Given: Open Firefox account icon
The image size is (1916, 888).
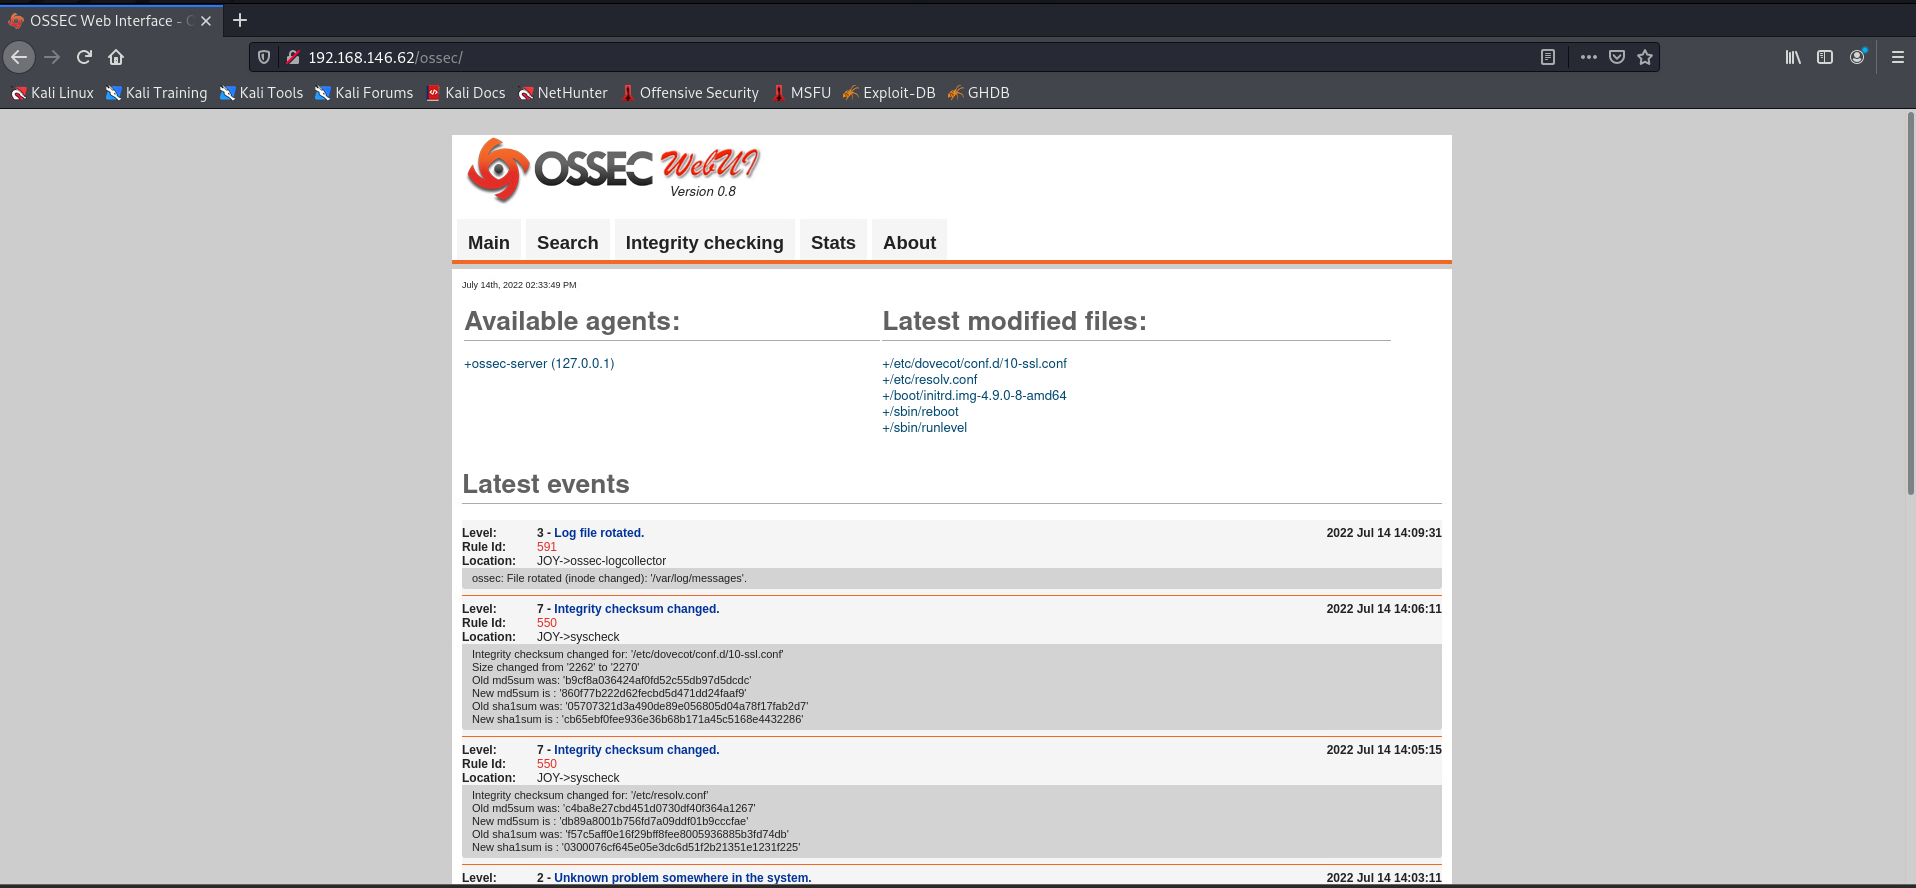Looking at the screenshot, I should [1857, 57].
